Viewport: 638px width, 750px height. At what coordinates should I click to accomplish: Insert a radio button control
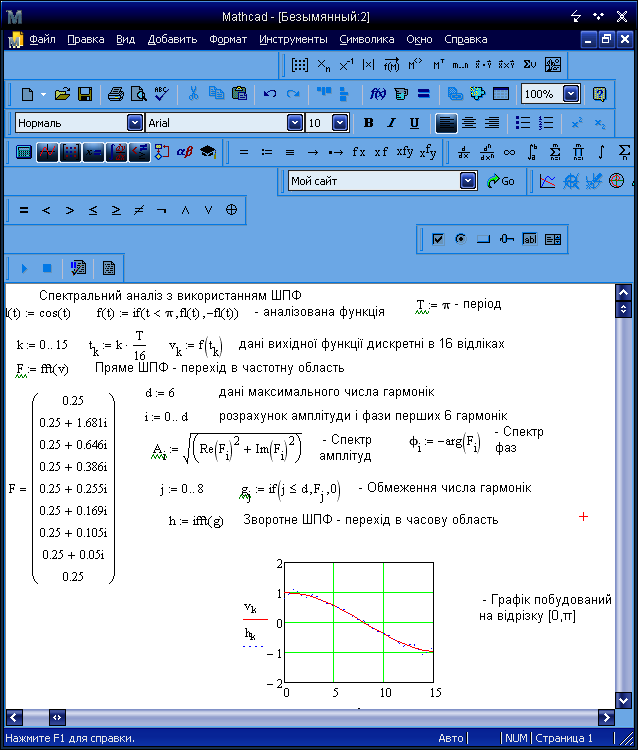[x=461, y=239]
